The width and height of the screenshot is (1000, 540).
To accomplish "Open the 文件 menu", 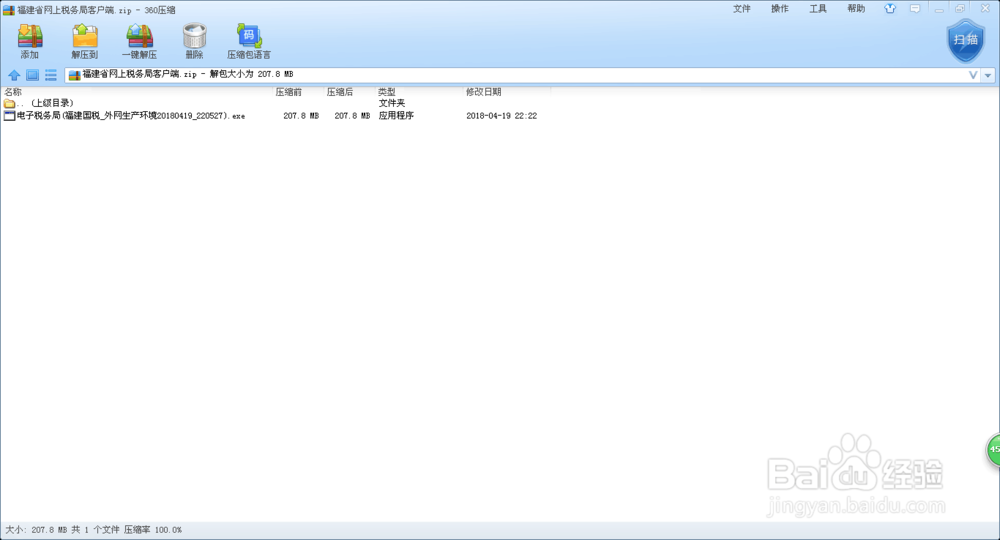I will click(x=742, y=9).
